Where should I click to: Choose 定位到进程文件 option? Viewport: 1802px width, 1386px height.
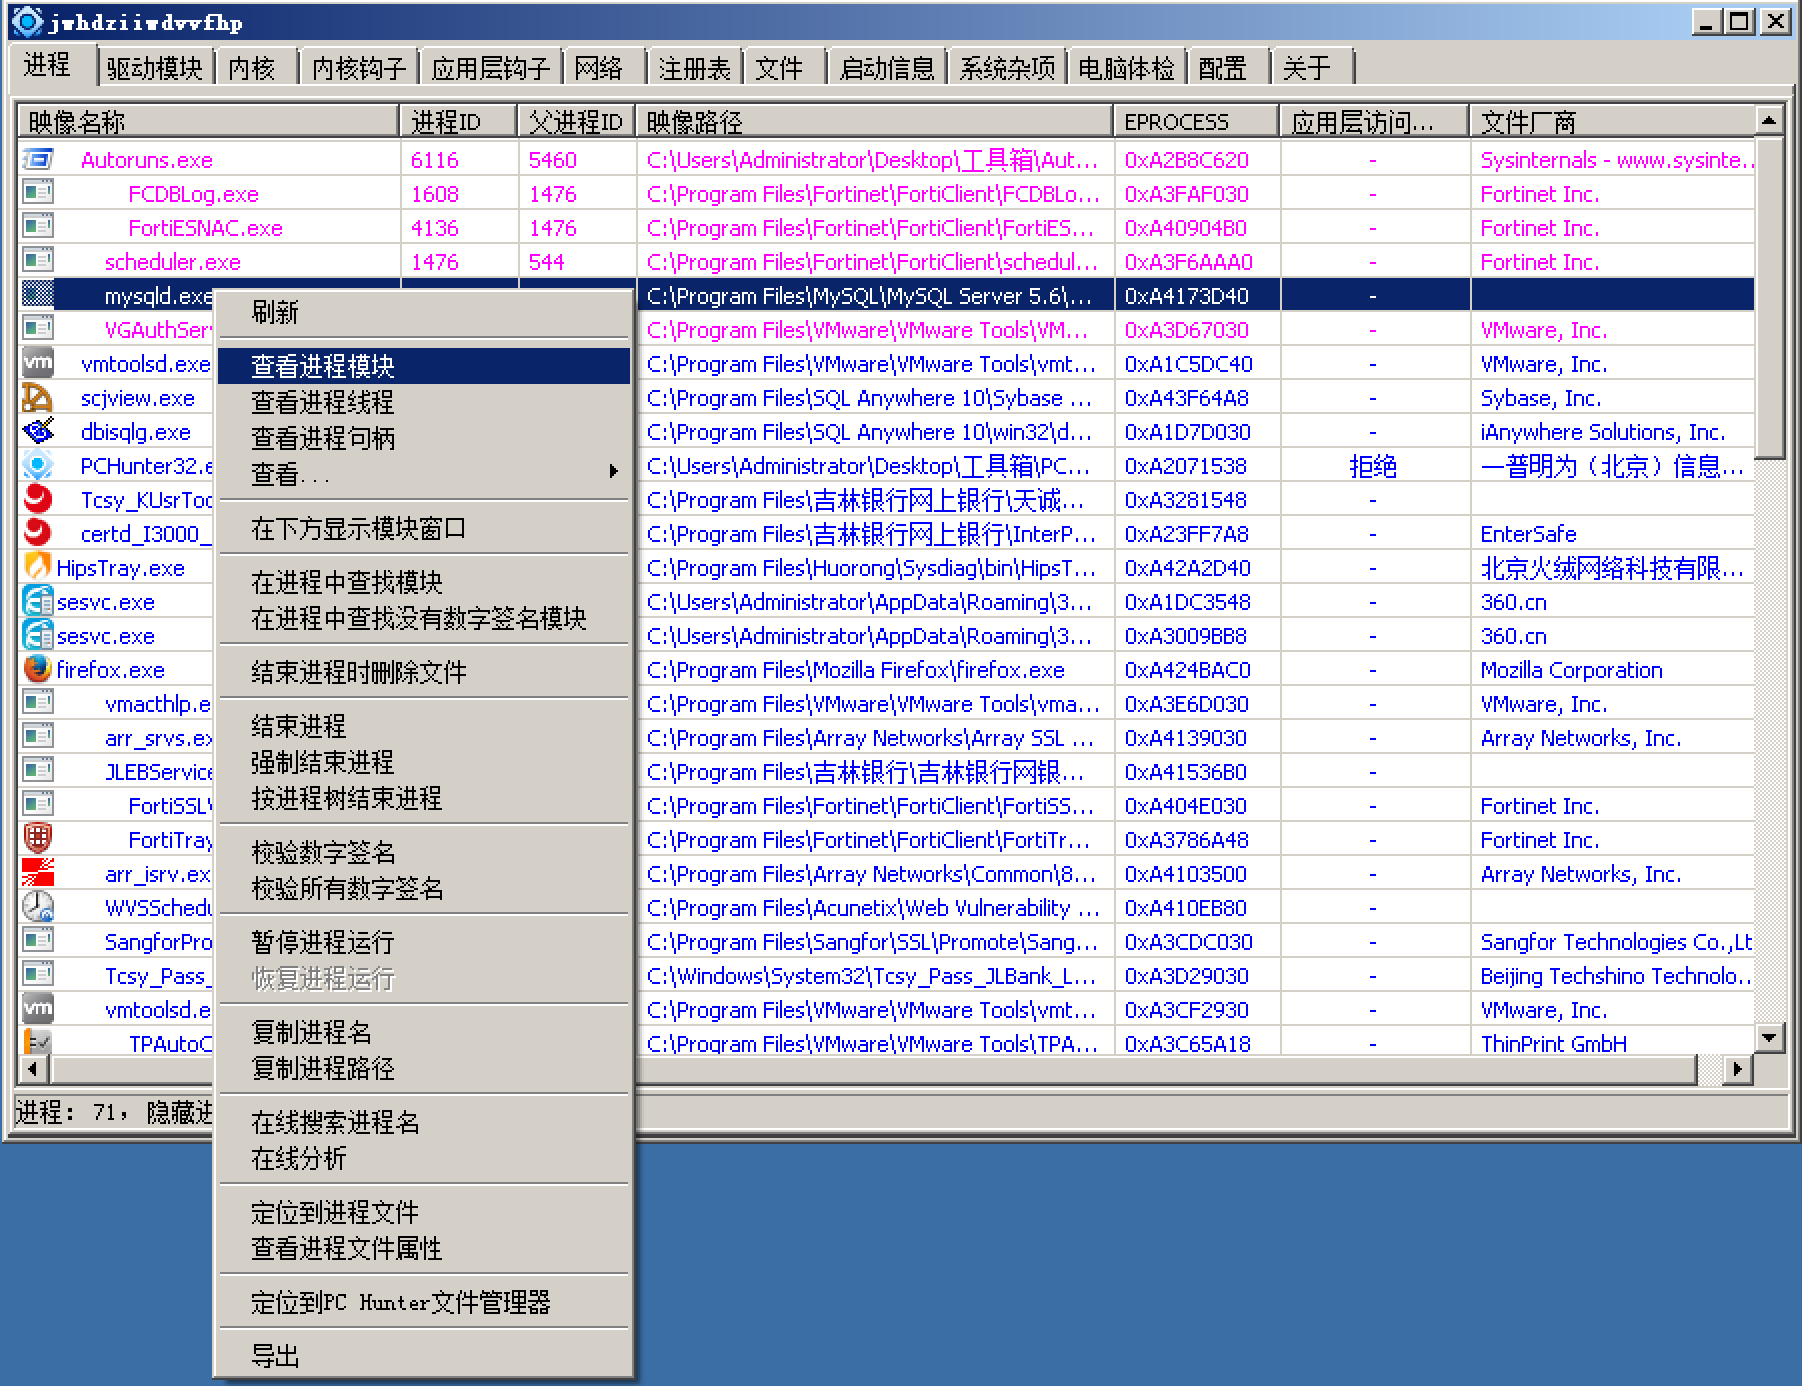424,1212
